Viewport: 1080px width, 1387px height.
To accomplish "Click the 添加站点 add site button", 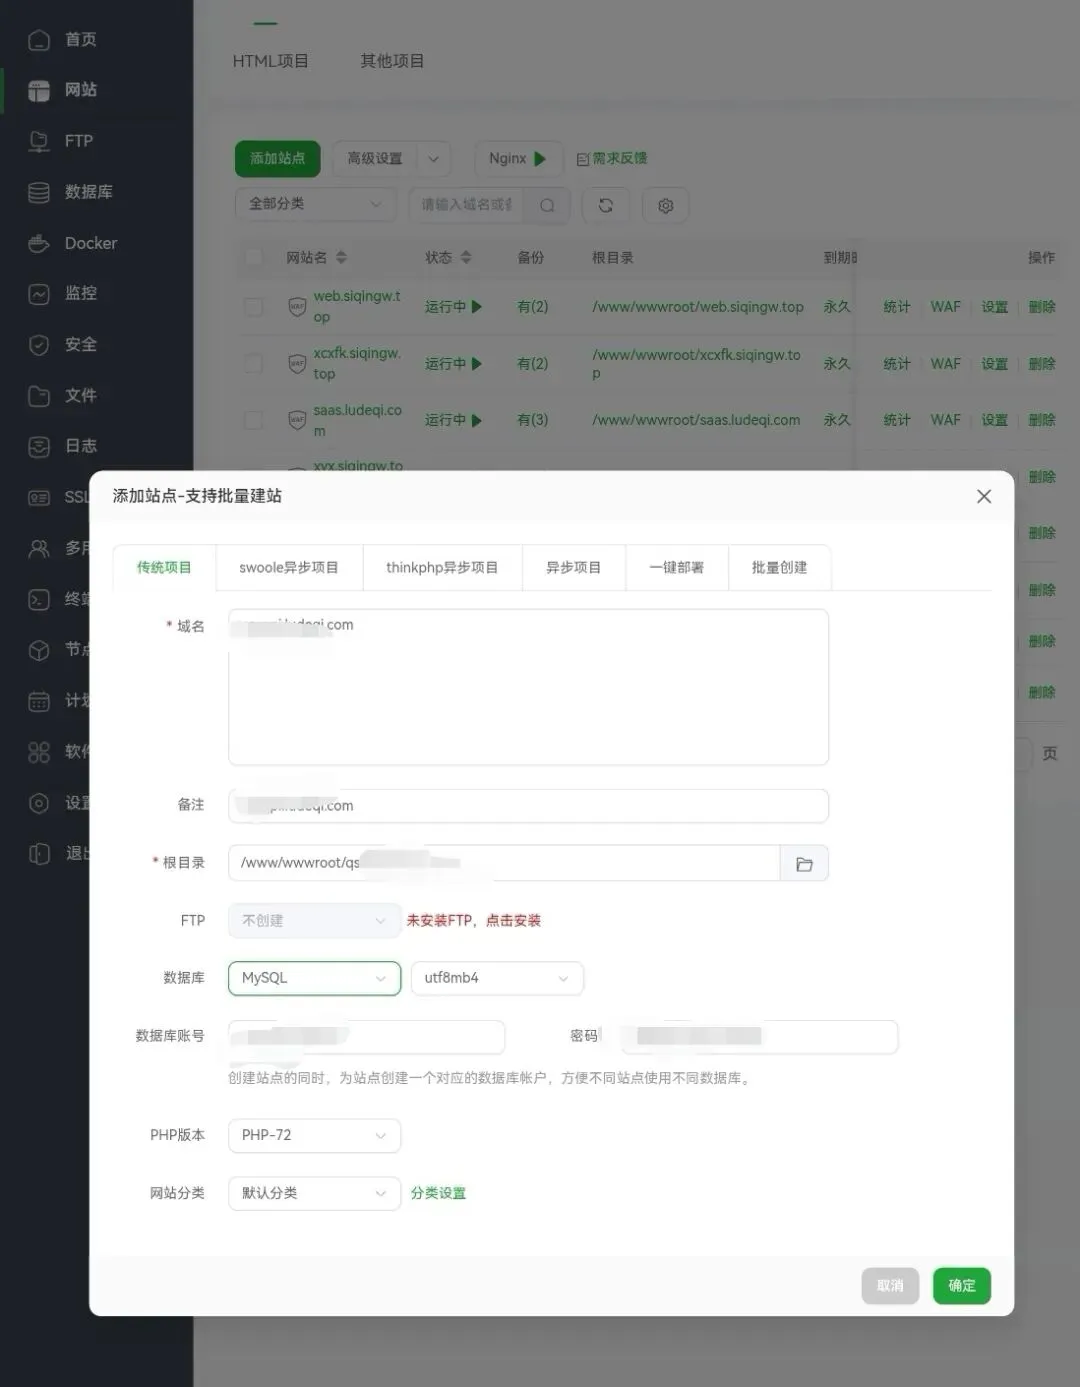I will click(x=278, y=158).
